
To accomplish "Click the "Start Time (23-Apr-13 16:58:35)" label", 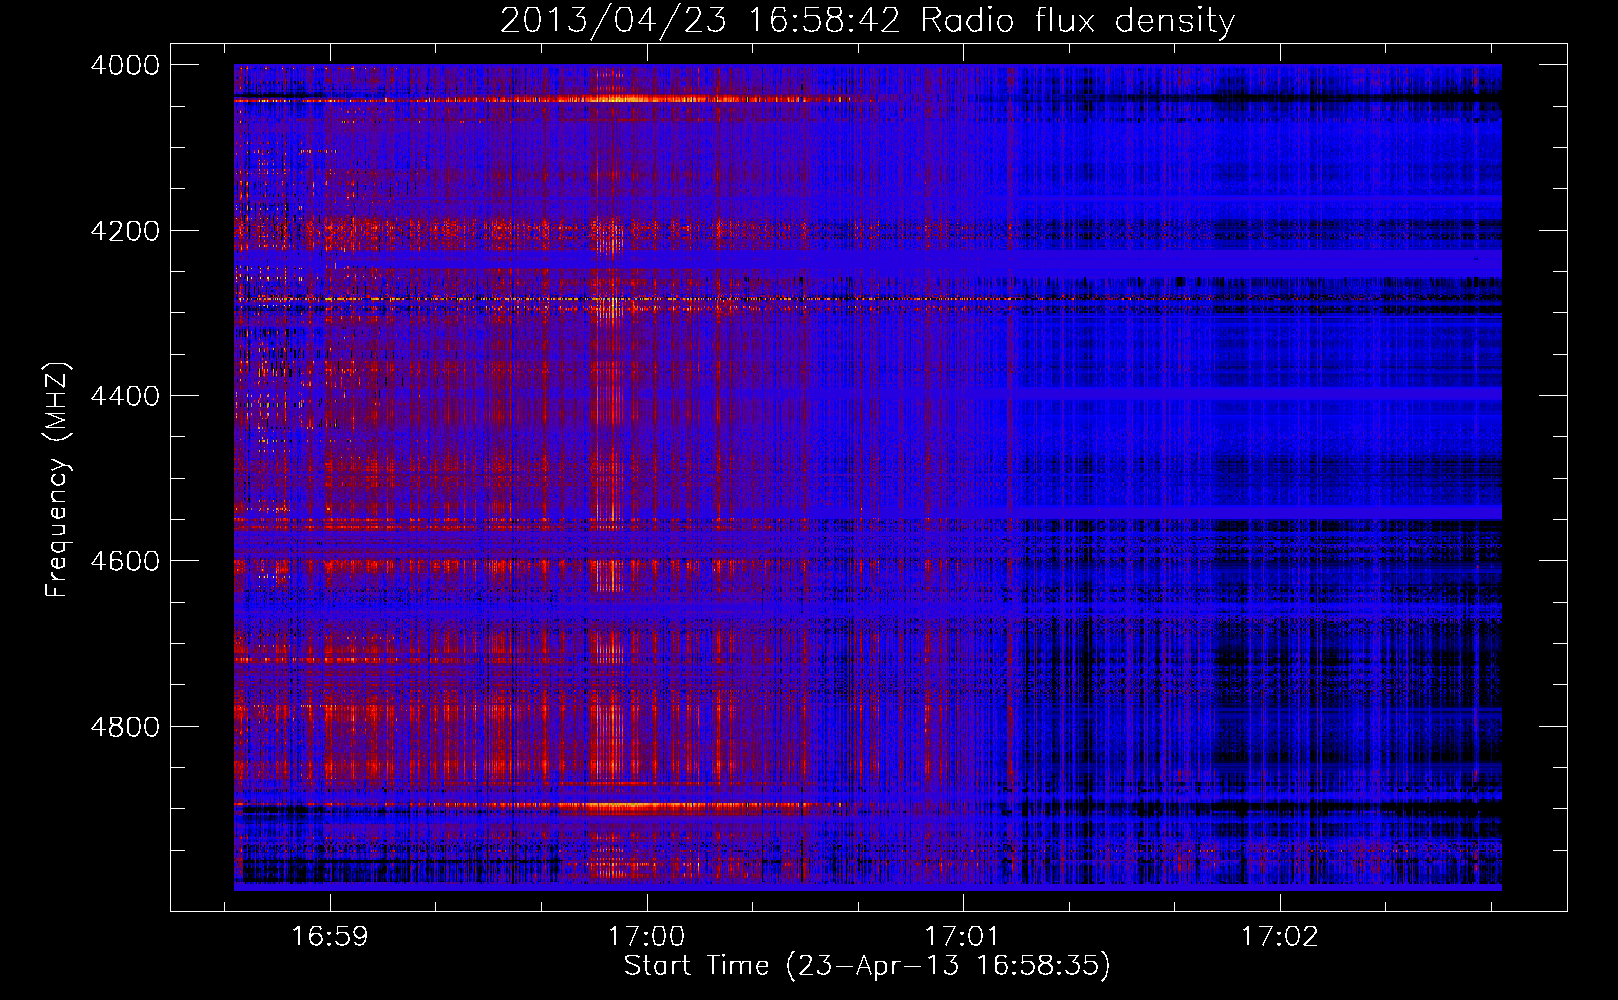I will click(867, 966).
